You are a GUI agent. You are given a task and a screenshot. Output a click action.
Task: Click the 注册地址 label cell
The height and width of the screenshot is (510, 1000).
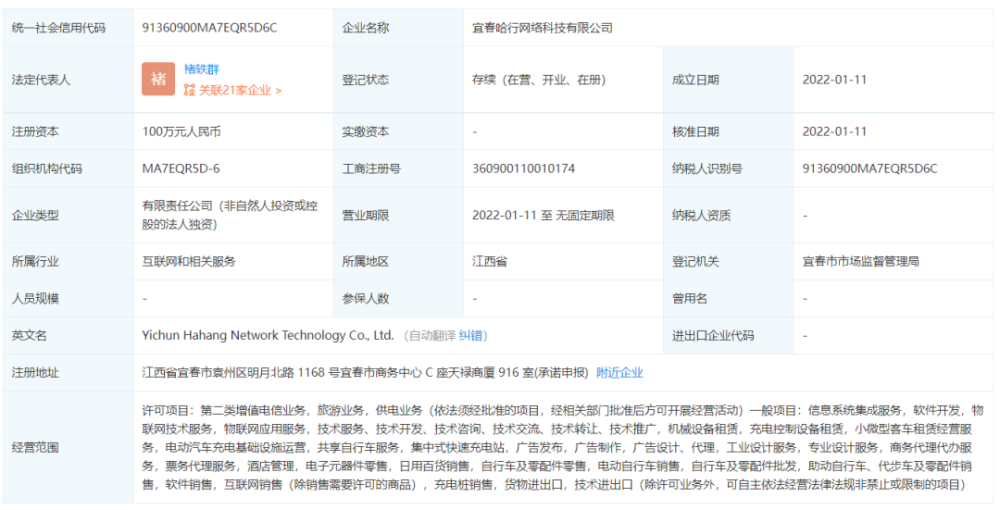pyautogui.click(x=68, y=373)
